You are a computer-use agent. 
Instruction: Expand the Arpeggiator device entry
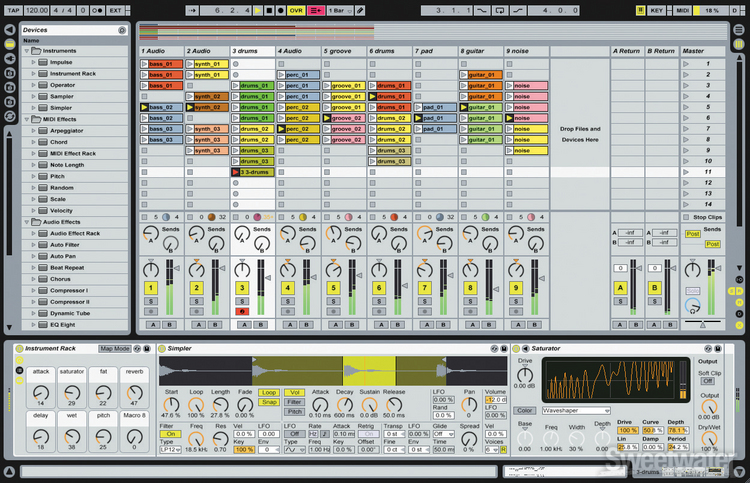click(x=33, y=131)
